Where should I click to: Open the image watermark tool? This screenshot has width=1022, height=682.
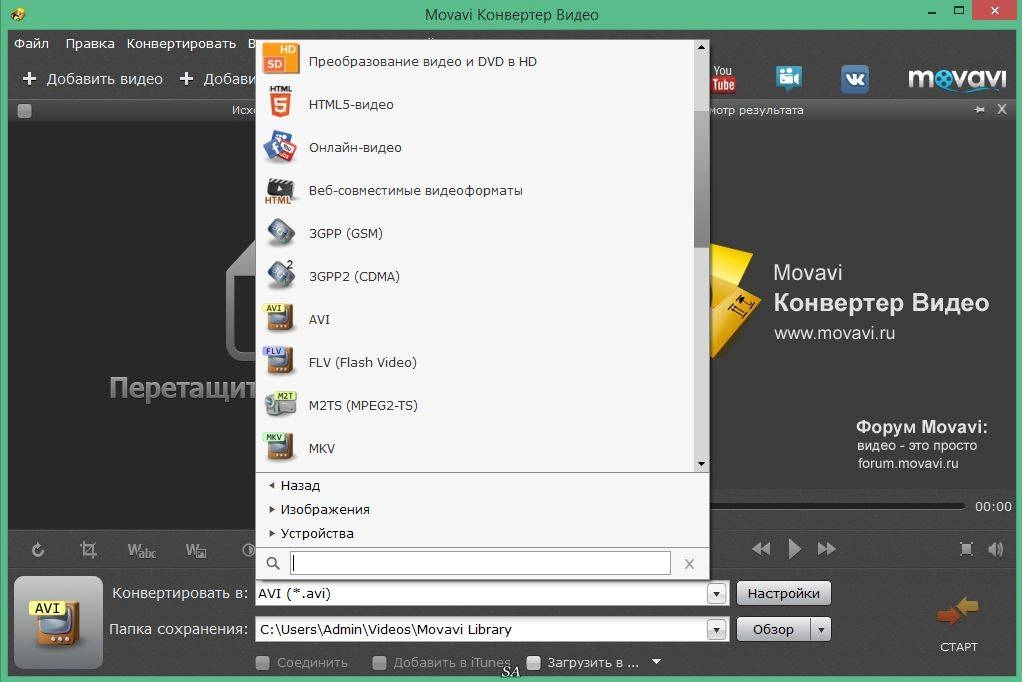click(196, 551)
